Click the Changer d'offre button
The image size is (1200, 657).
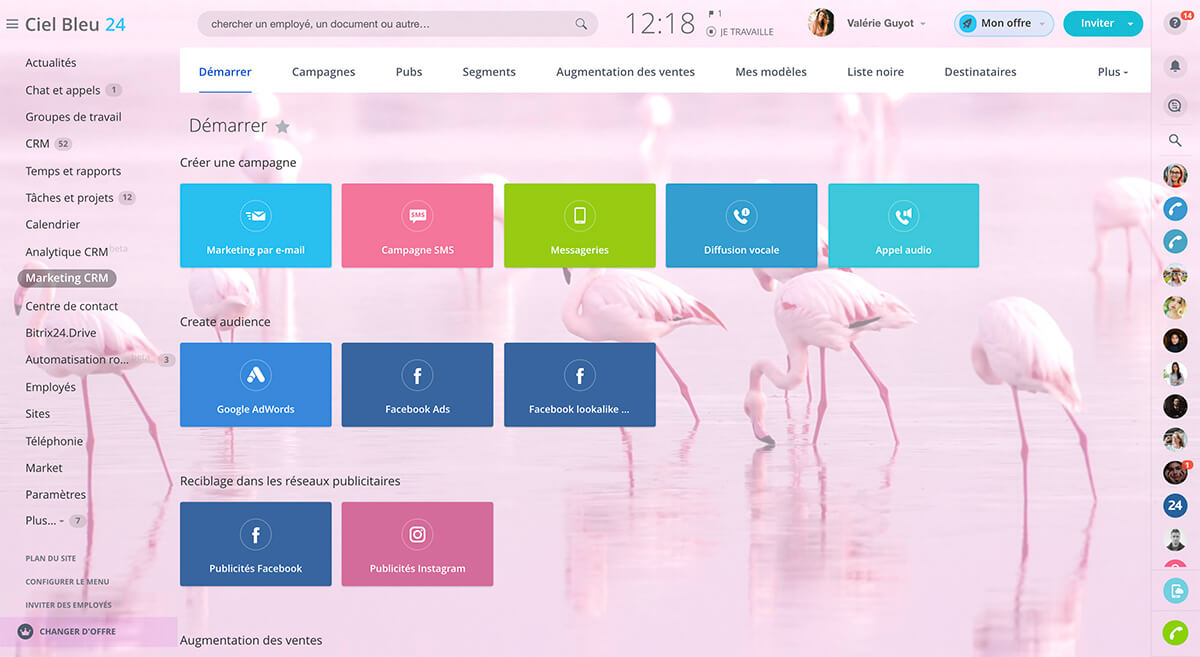(x=77, y=632)
